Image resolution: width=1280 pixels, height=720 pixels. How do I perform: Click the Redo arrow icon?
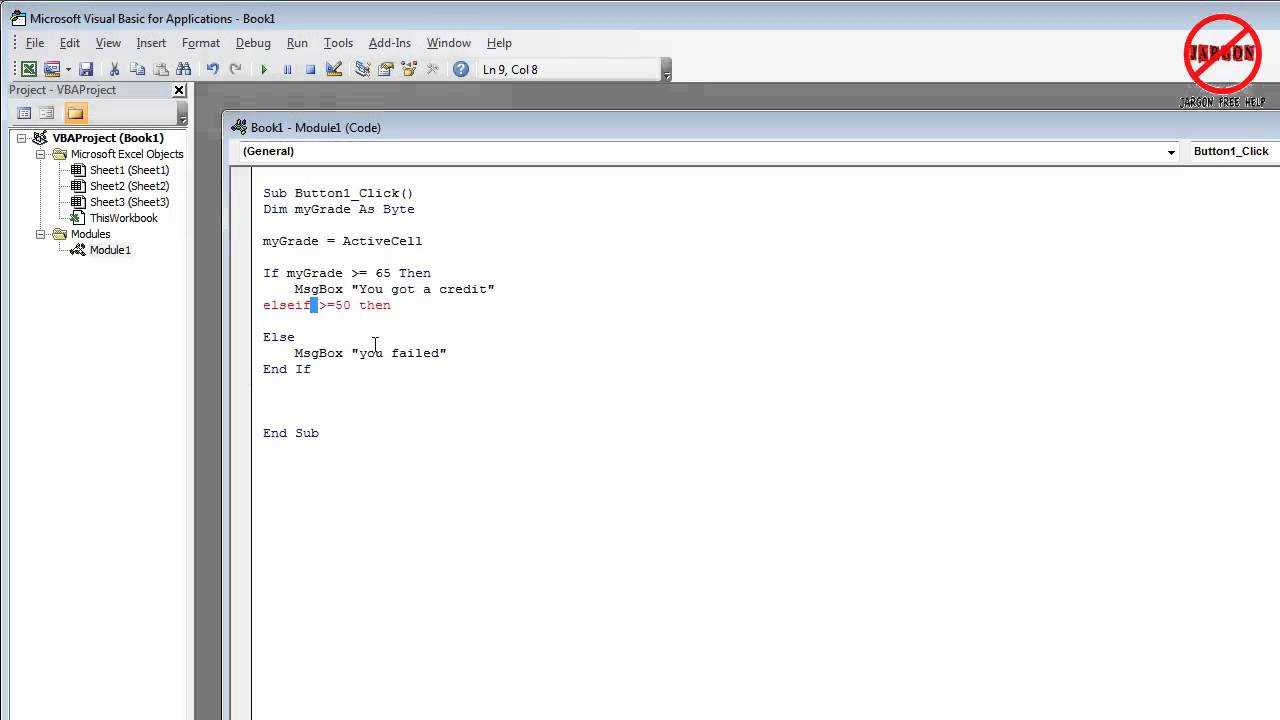236,69
